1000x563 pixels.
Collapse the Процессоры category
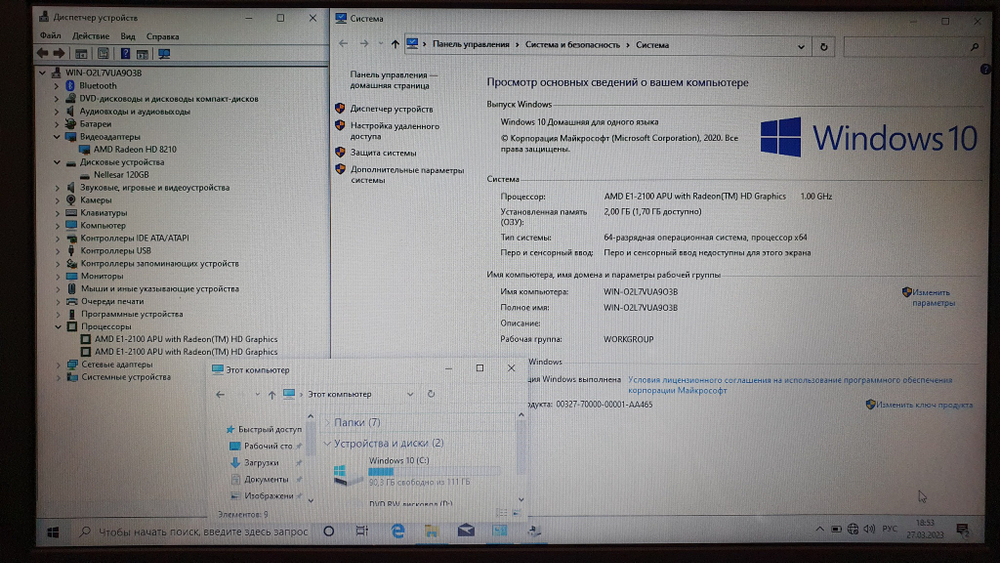[x=58, y=326]
